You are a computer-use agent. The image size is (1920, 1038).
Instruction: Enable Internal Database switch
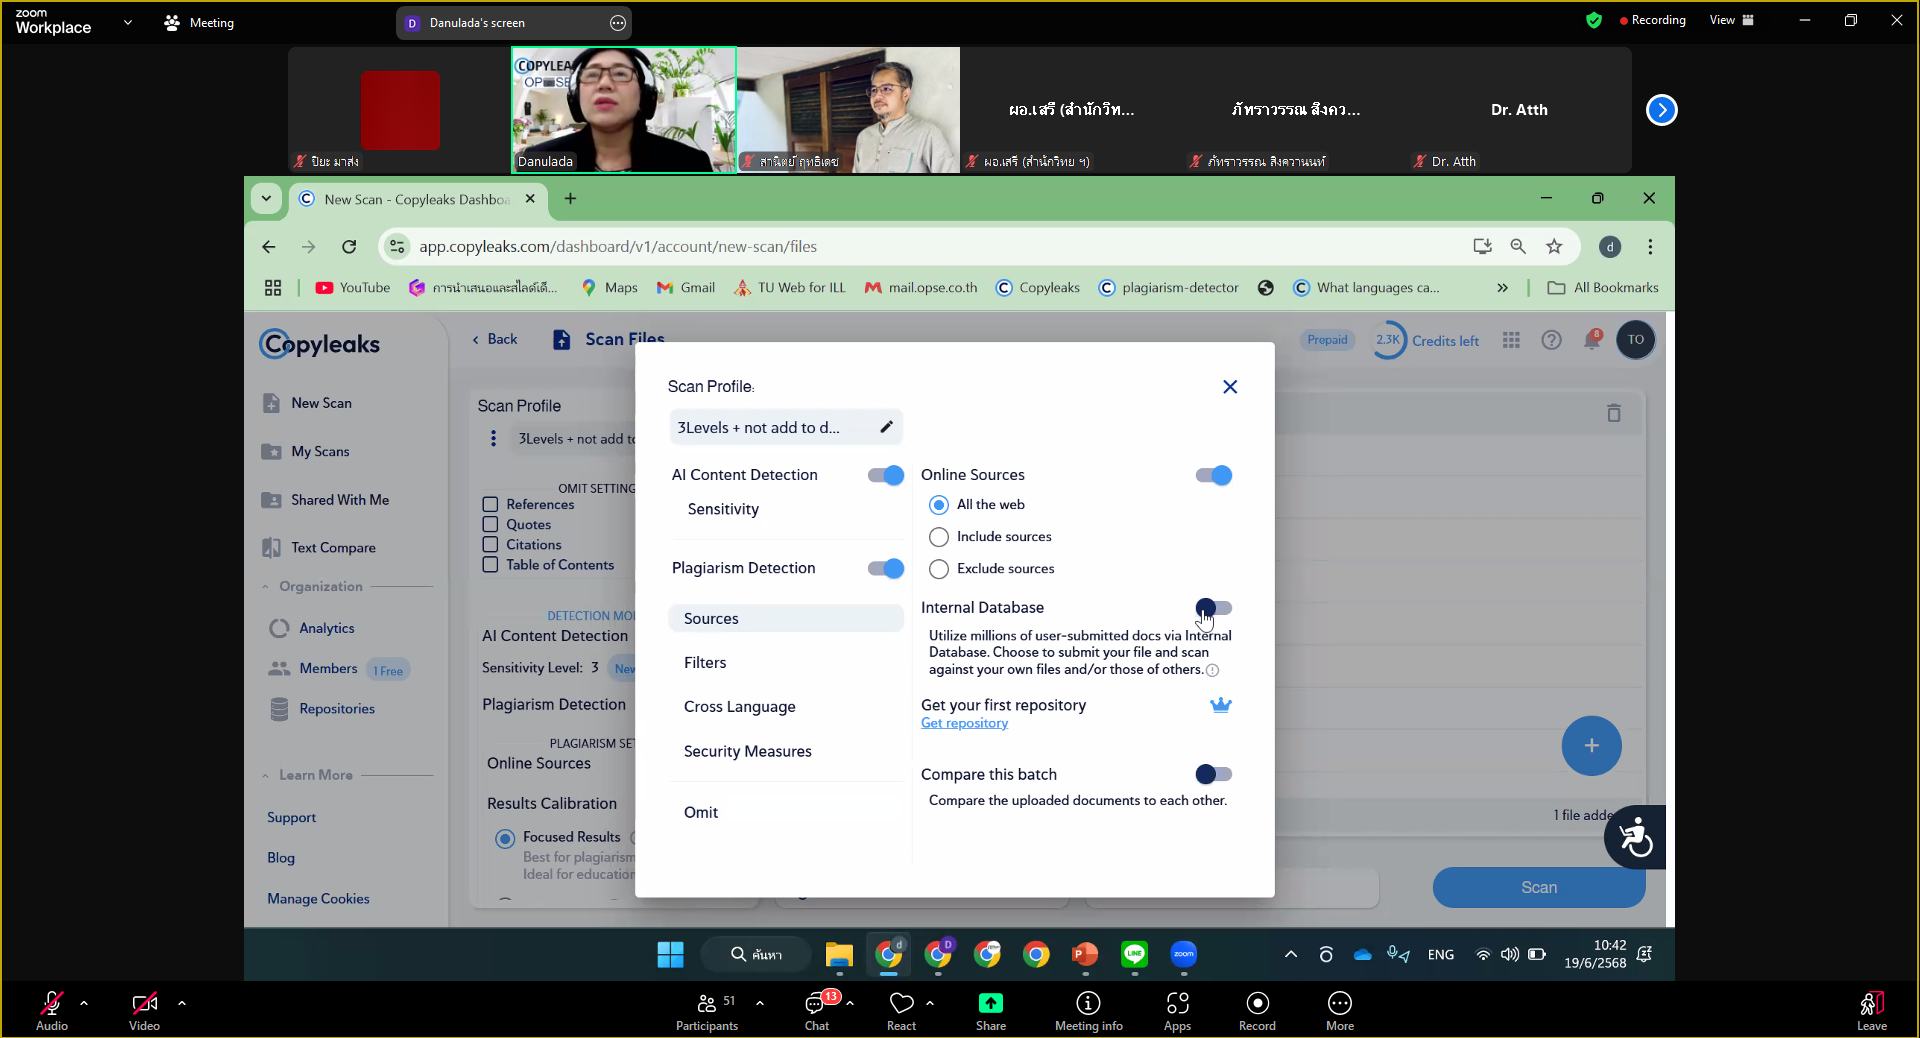pyautogui.click(x=1214, y=607)
